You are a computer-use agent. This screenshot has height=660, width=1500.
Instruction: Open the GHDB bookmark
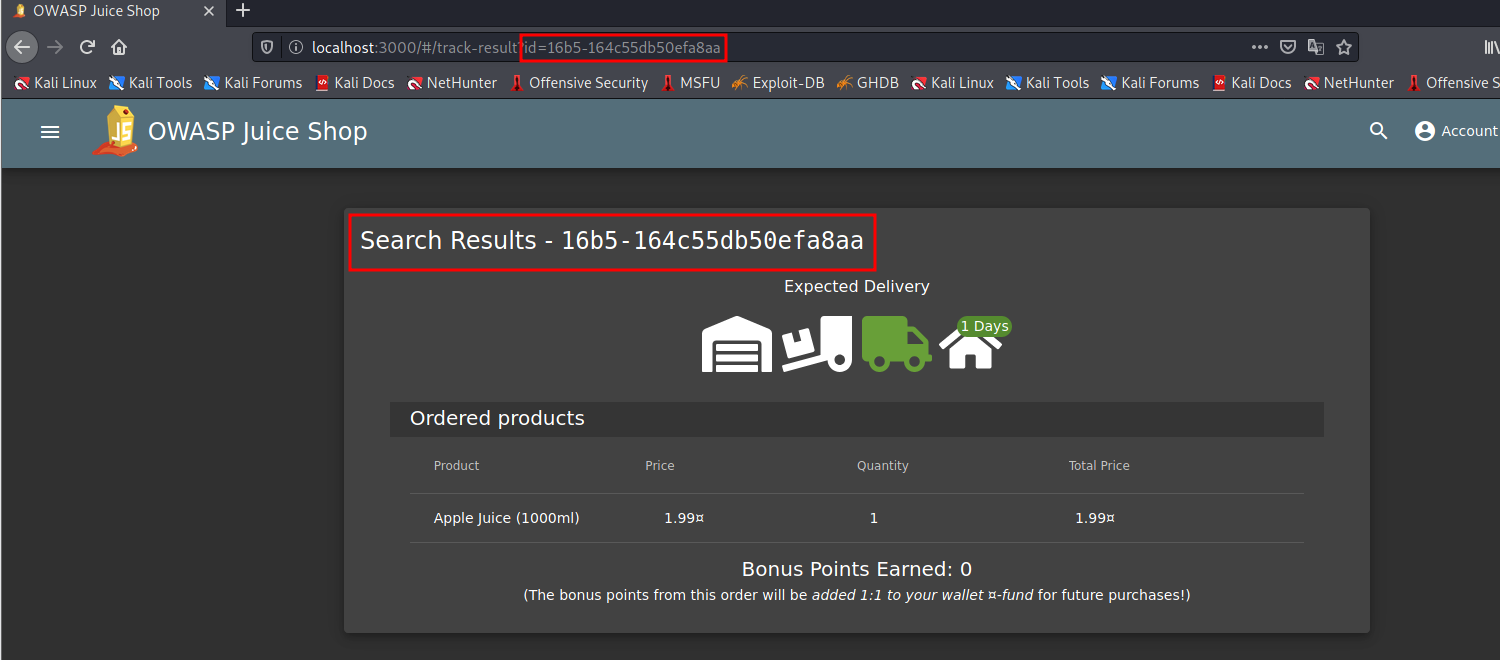click(868, 83)
